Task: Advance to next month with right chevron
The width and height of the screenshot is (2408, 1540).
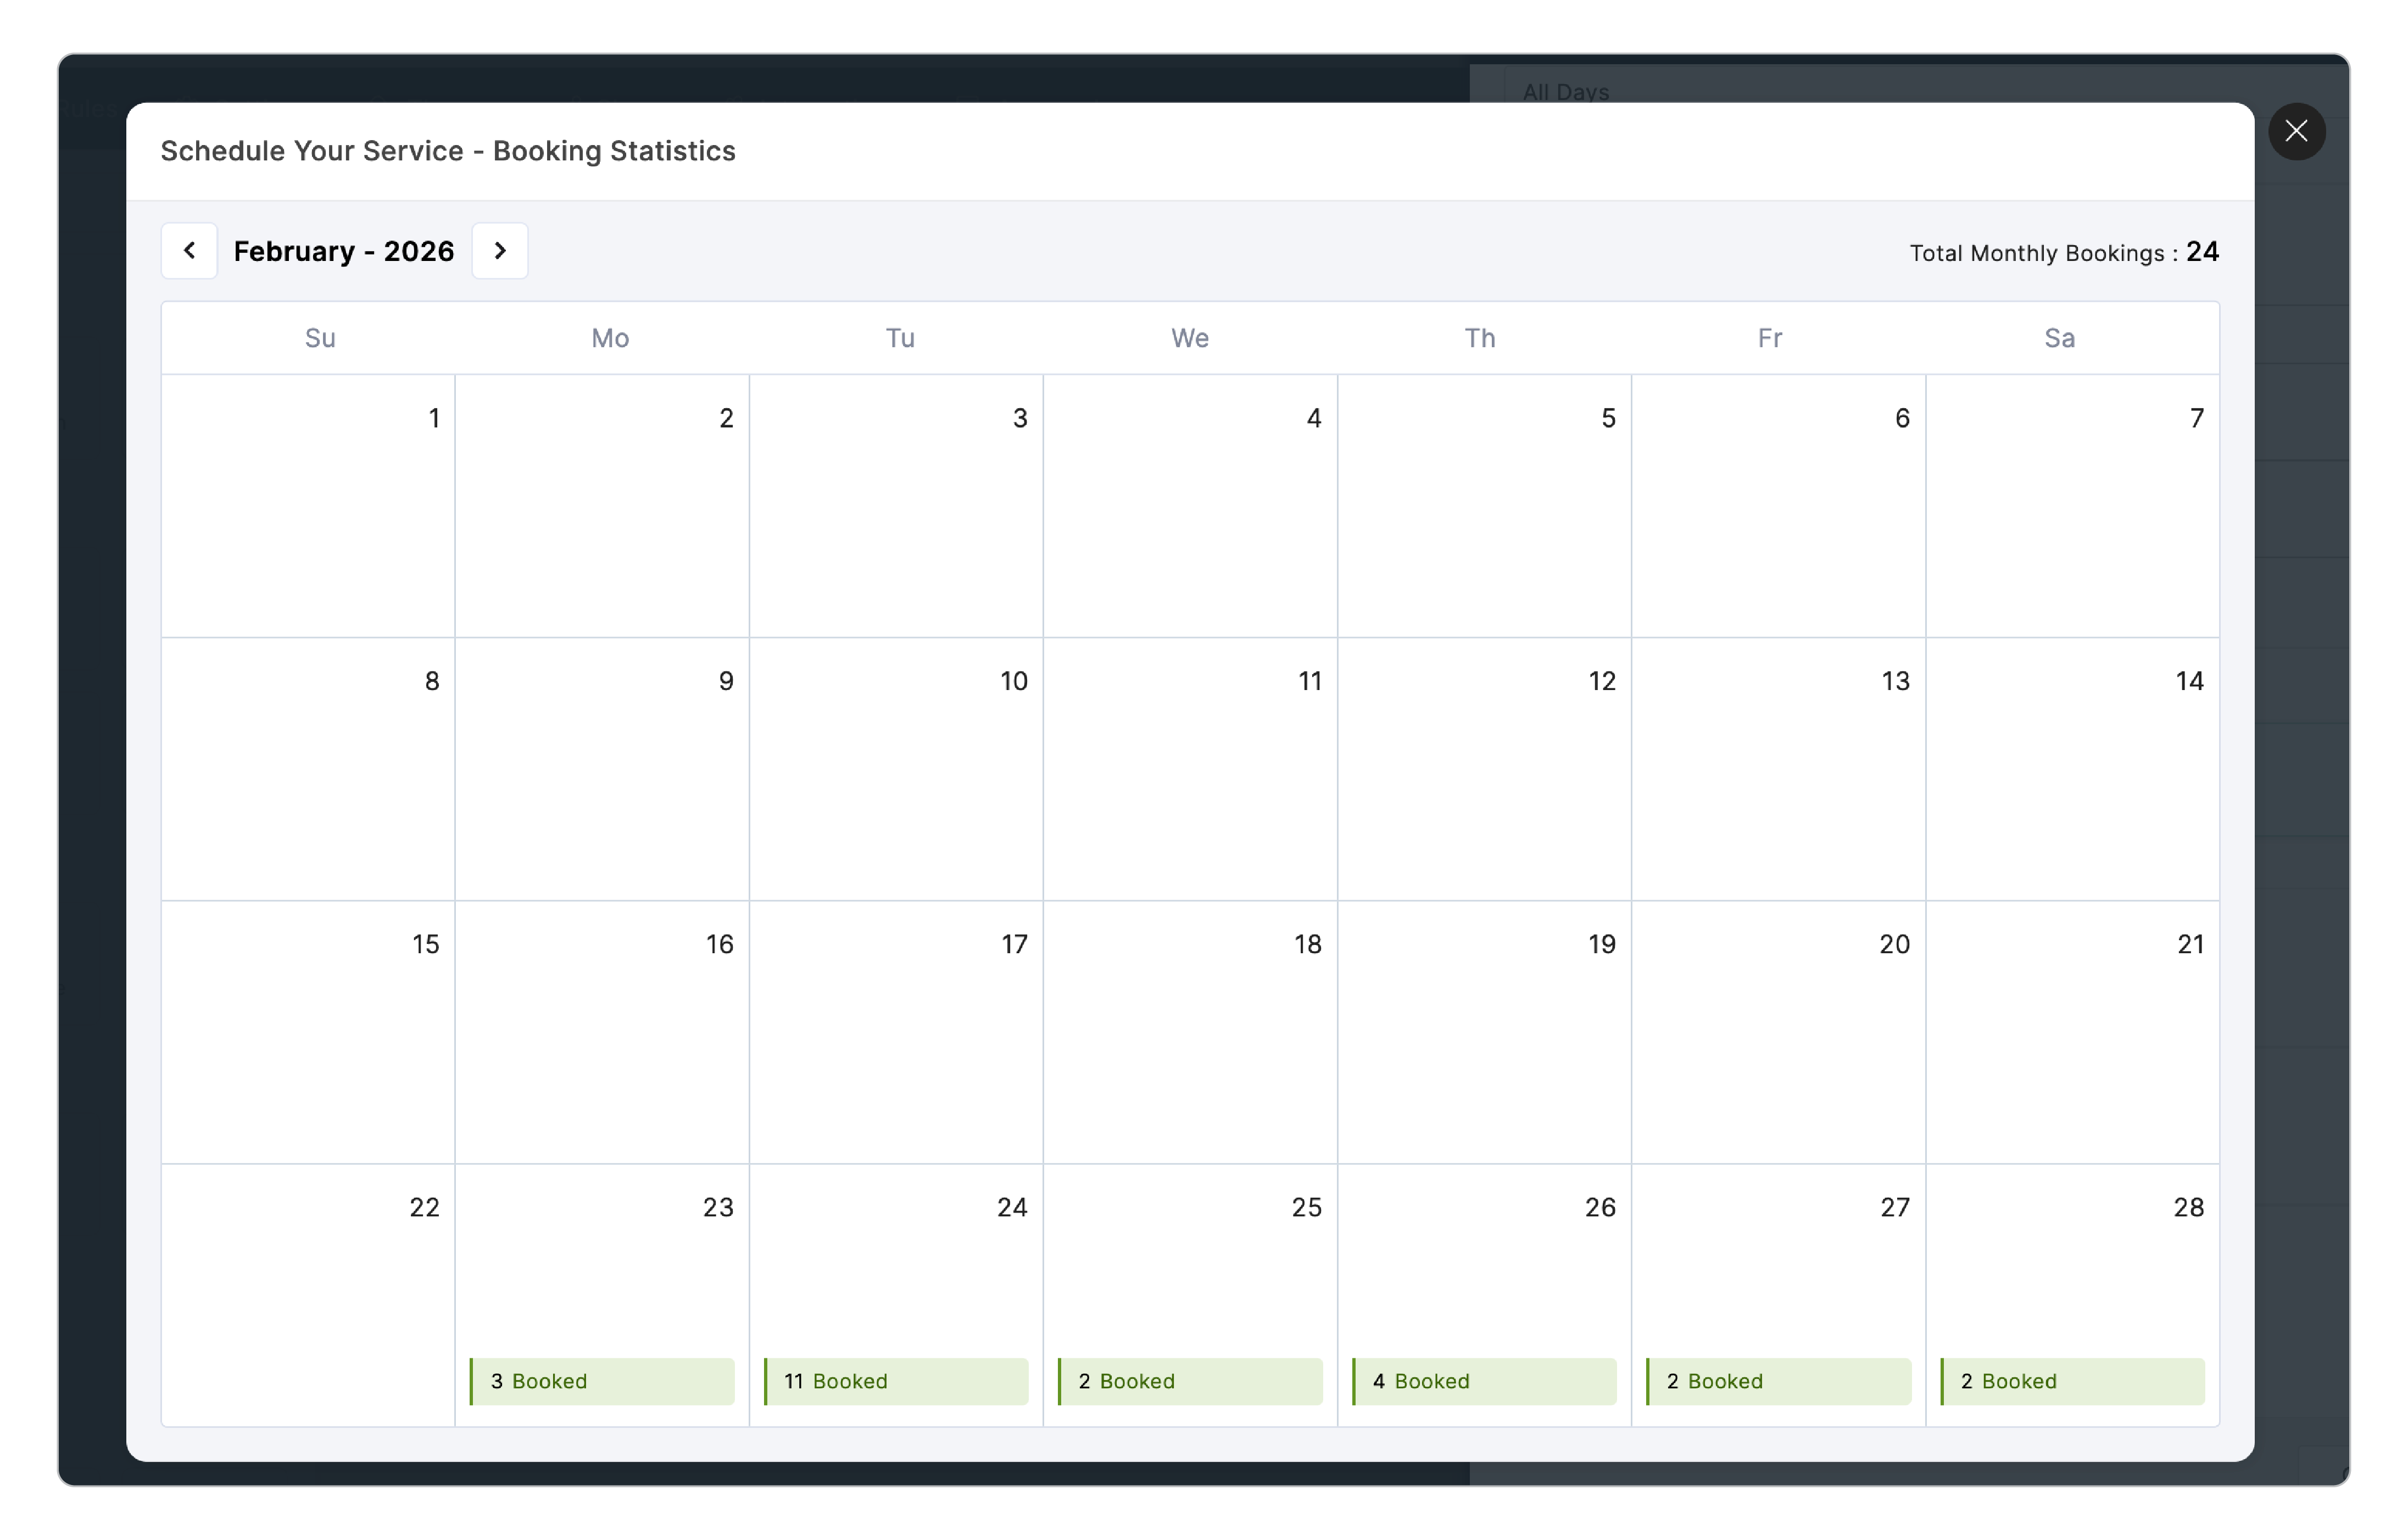Action: pyautogui.click(x=500, y=250)
